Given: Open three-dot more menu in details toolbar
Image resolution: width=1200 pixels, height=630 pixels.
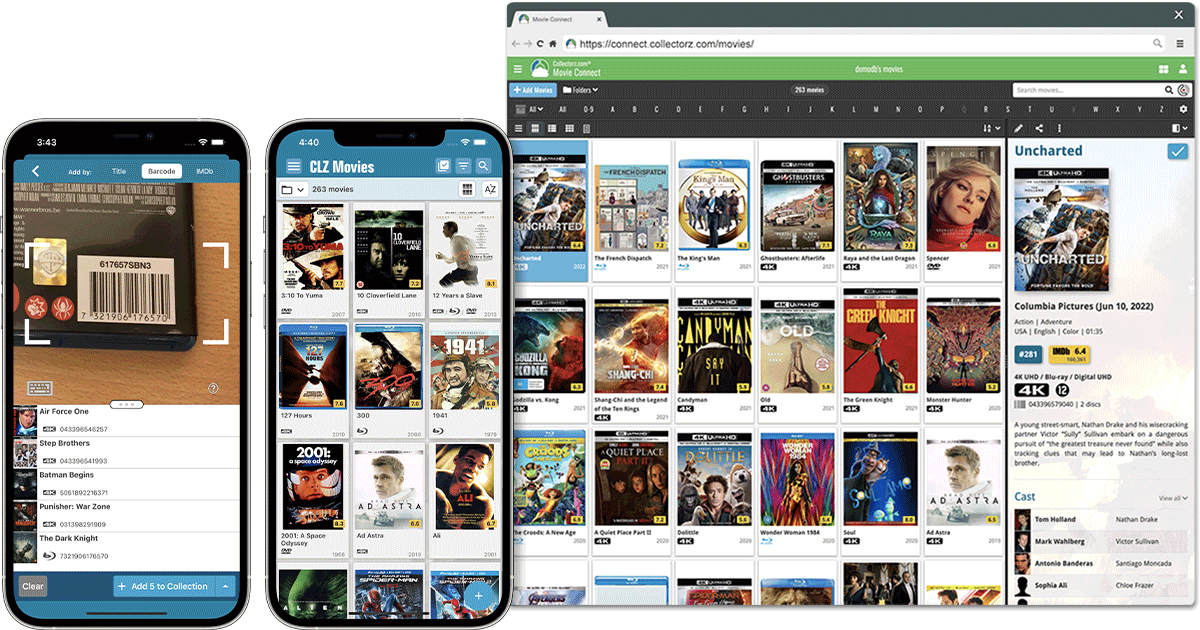Looking at the screenshot, I should (x=1058, y=128).
